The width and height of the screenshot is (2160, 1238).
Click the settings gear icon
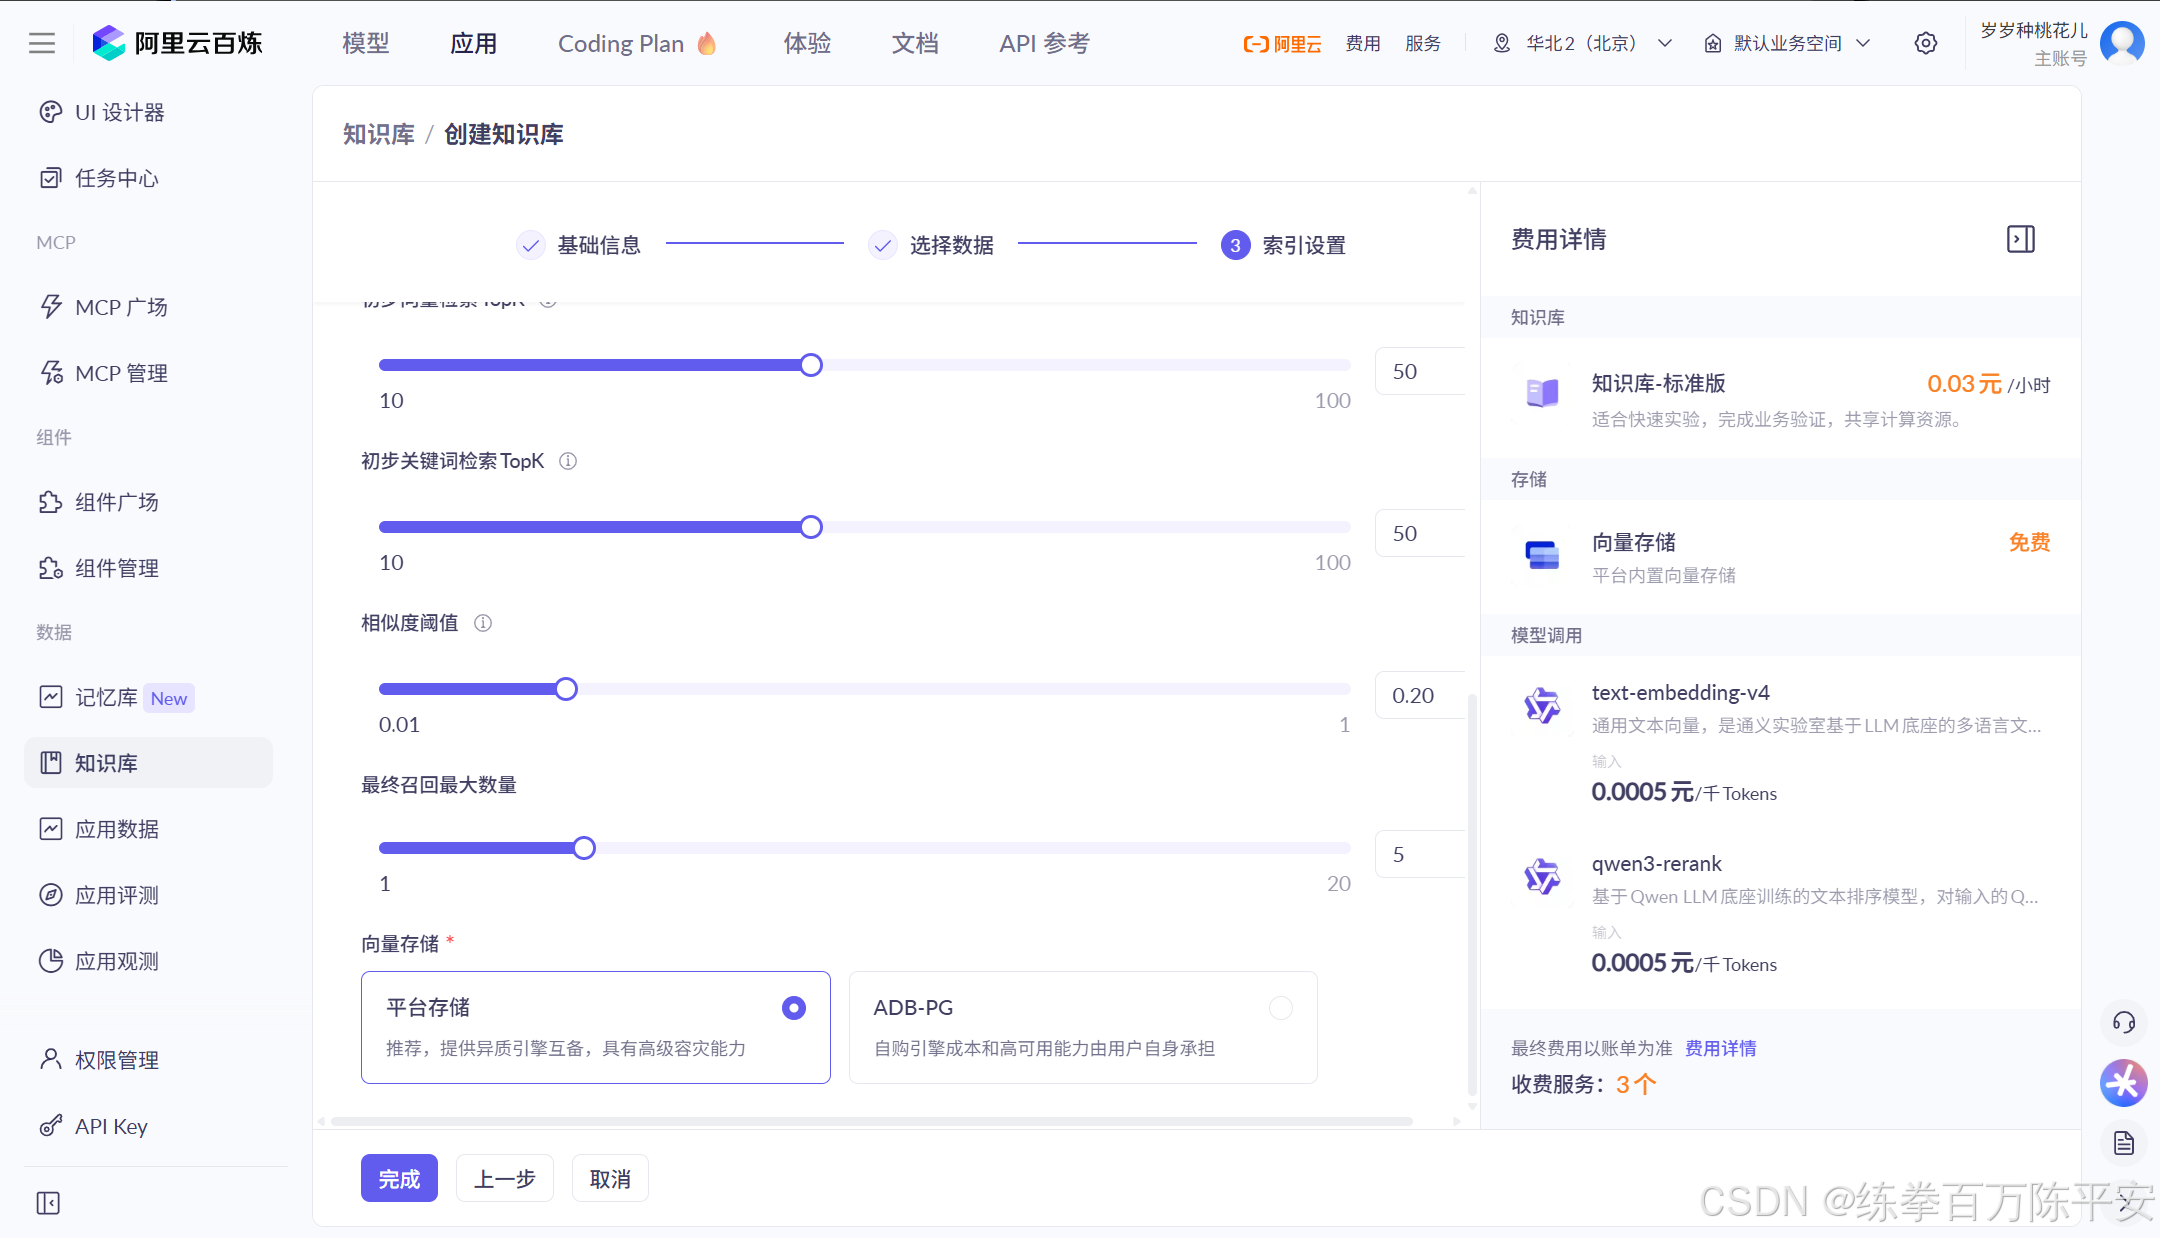point(1925,43)
